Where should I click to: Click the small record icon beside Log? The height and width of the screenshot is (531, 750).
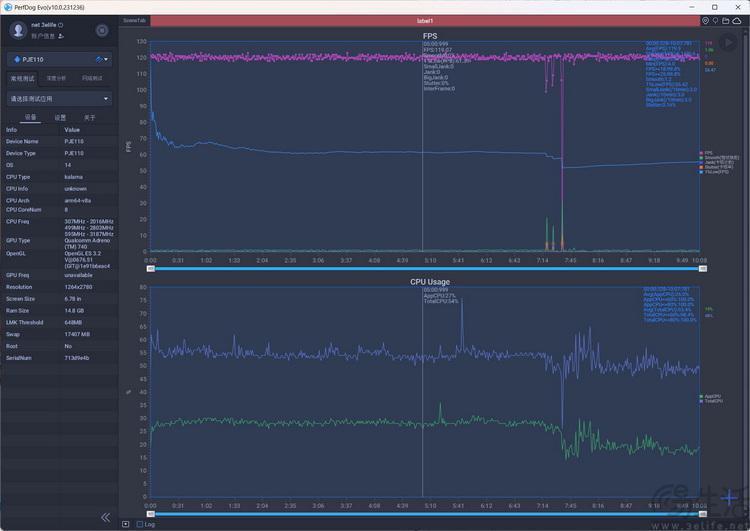pos(125,524)
